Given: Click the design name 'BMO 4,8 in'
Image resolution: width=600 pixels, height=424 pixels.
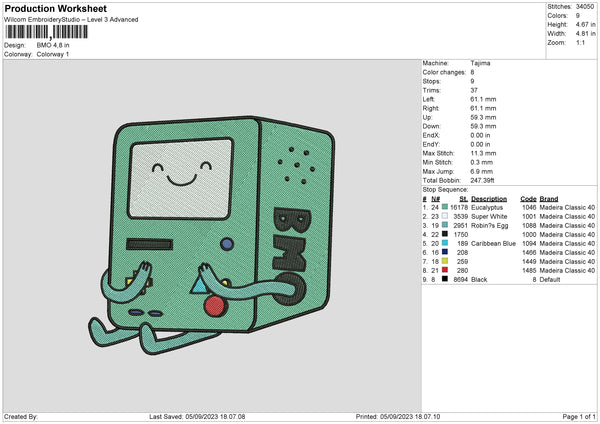Looking at the screenshot, I should click(53, 45).
